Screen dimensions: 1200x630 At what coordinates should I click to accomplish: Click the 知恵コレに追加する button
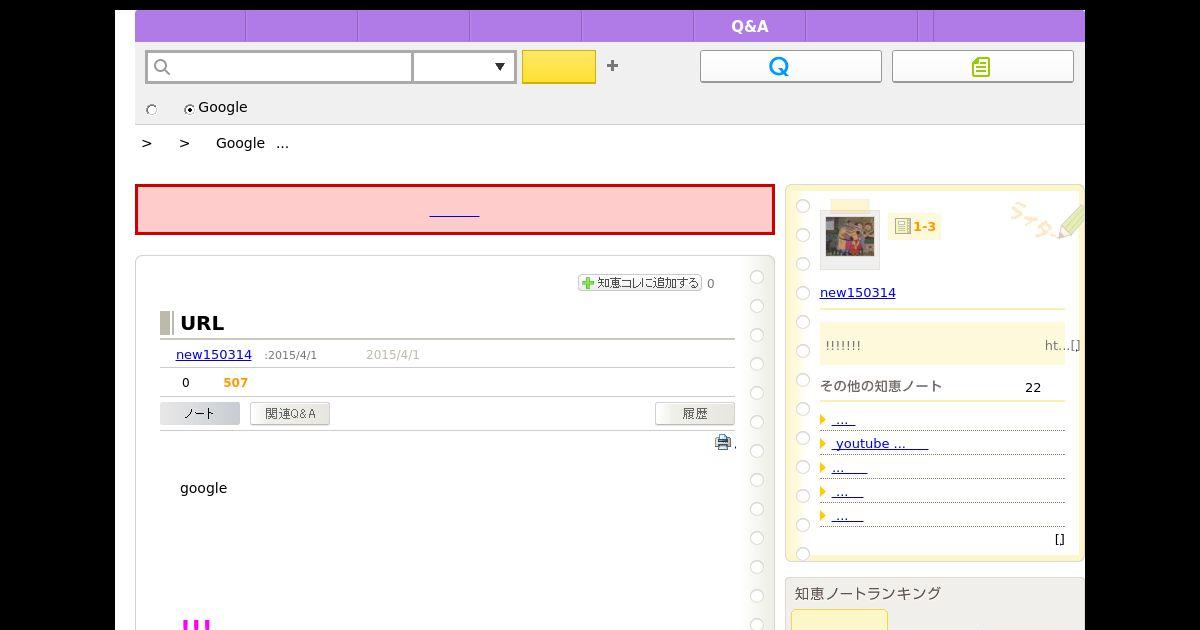click(640, 283)
